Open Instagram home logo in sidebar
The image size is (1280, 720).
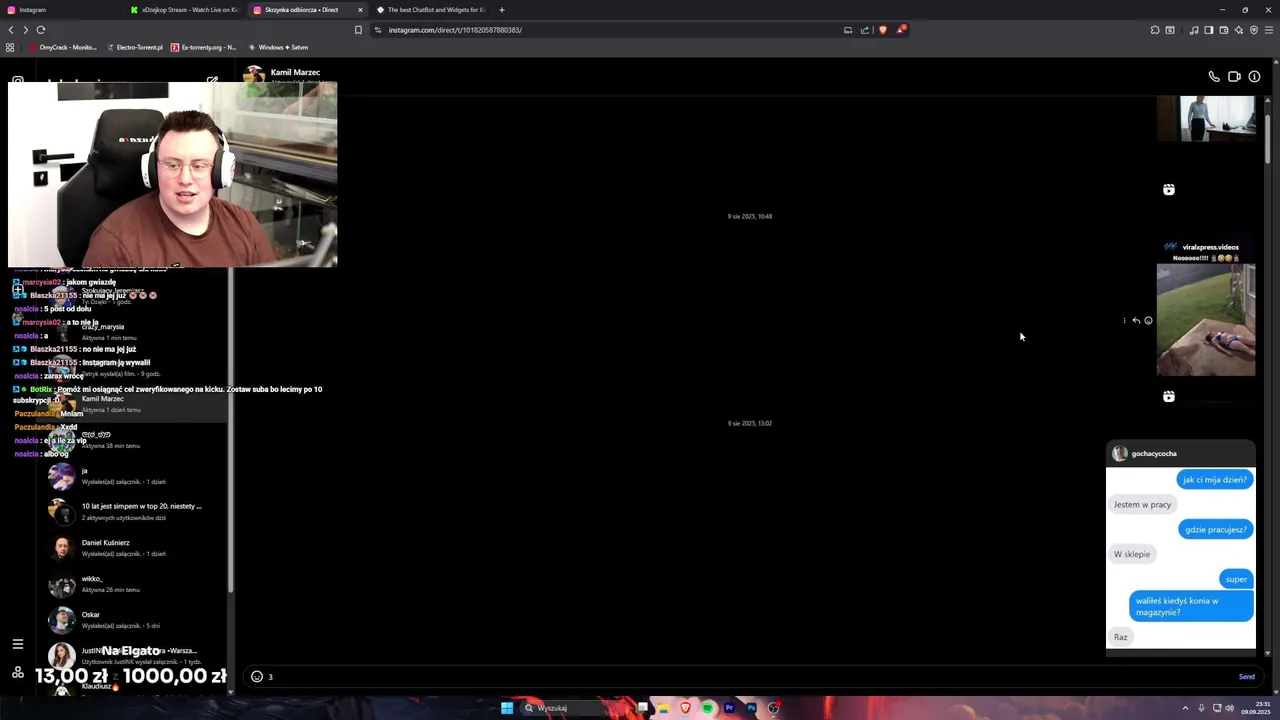18,80
